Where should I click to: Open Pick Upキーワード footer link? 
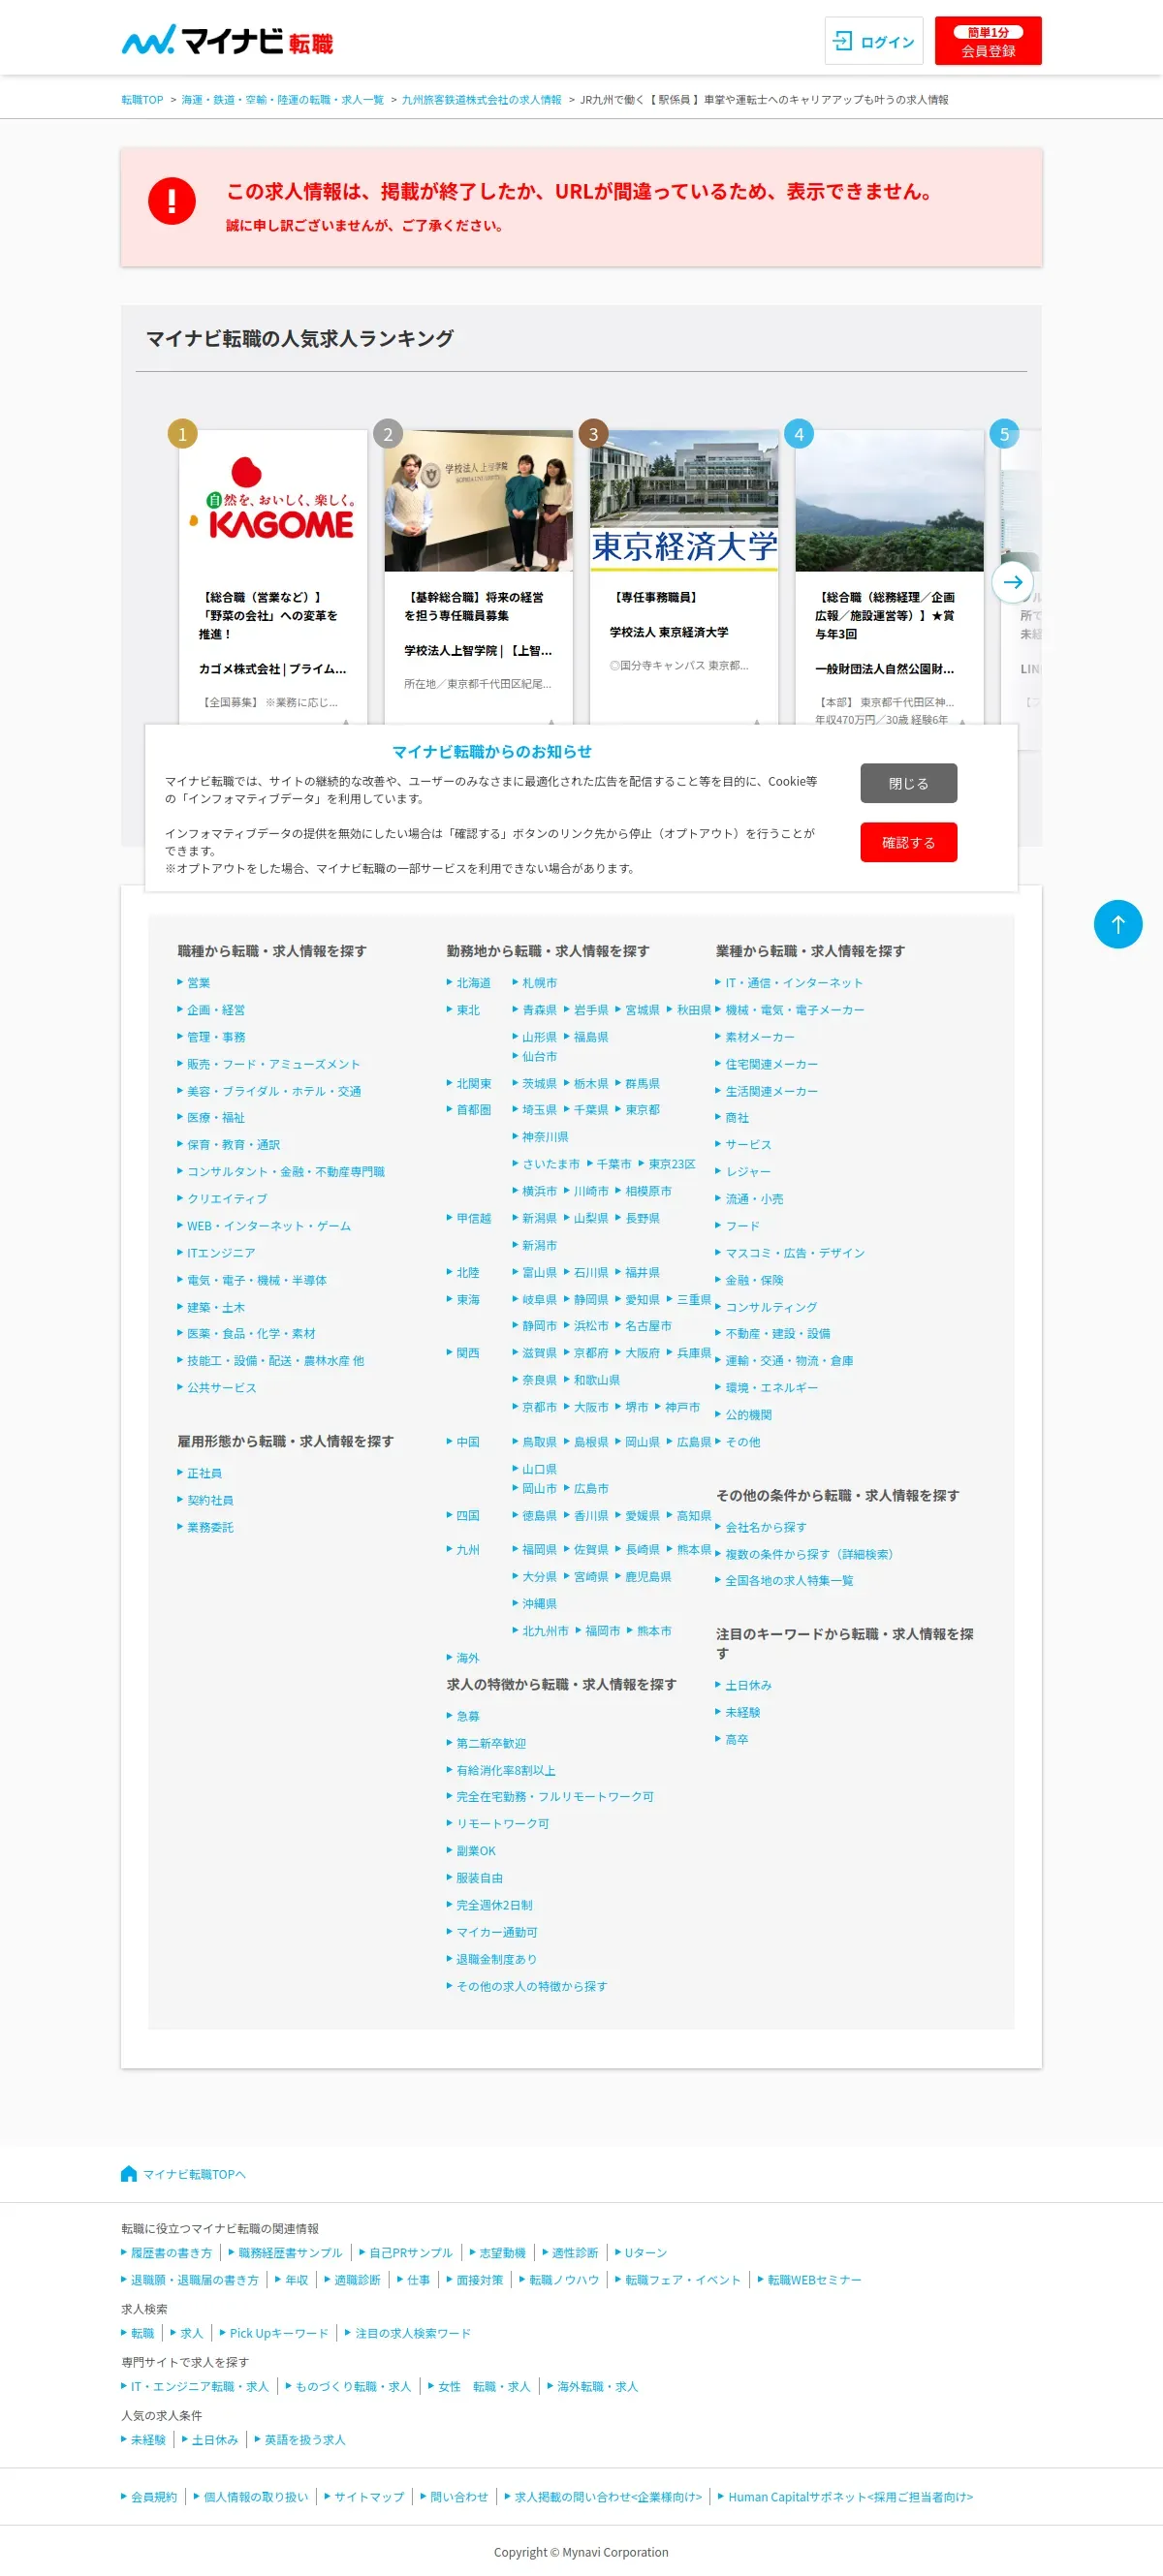[279, 2333]
